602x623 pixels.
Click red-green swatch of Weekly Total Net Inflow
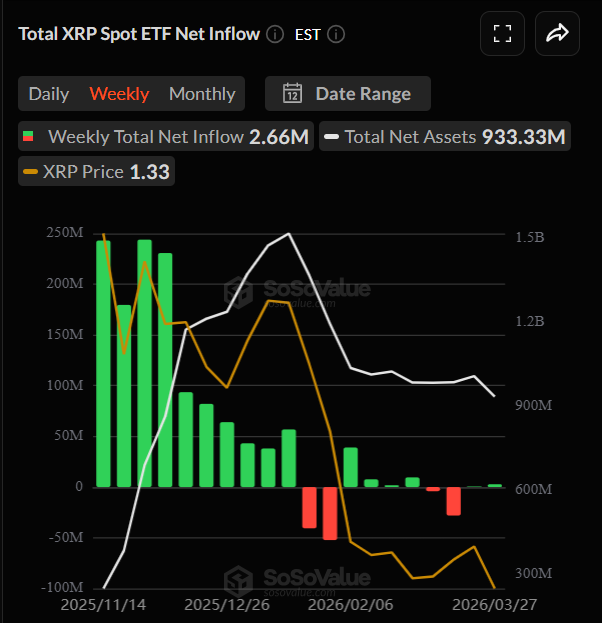30,136
